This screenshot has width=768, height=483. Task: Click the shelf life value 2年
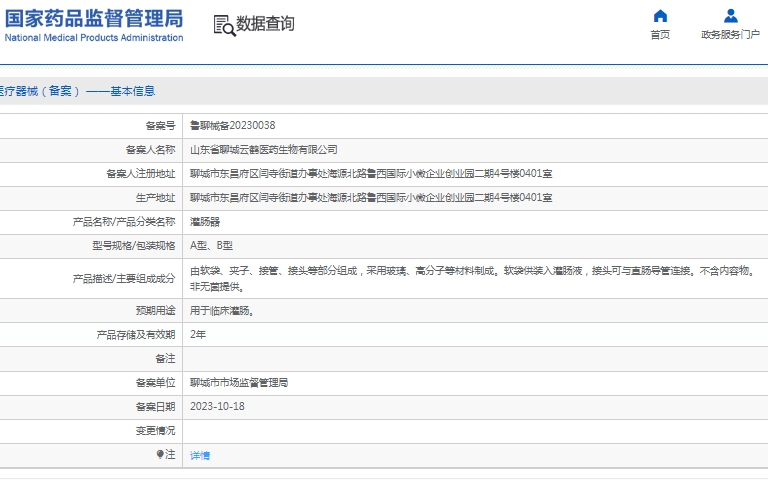click(x=198, y=335)
